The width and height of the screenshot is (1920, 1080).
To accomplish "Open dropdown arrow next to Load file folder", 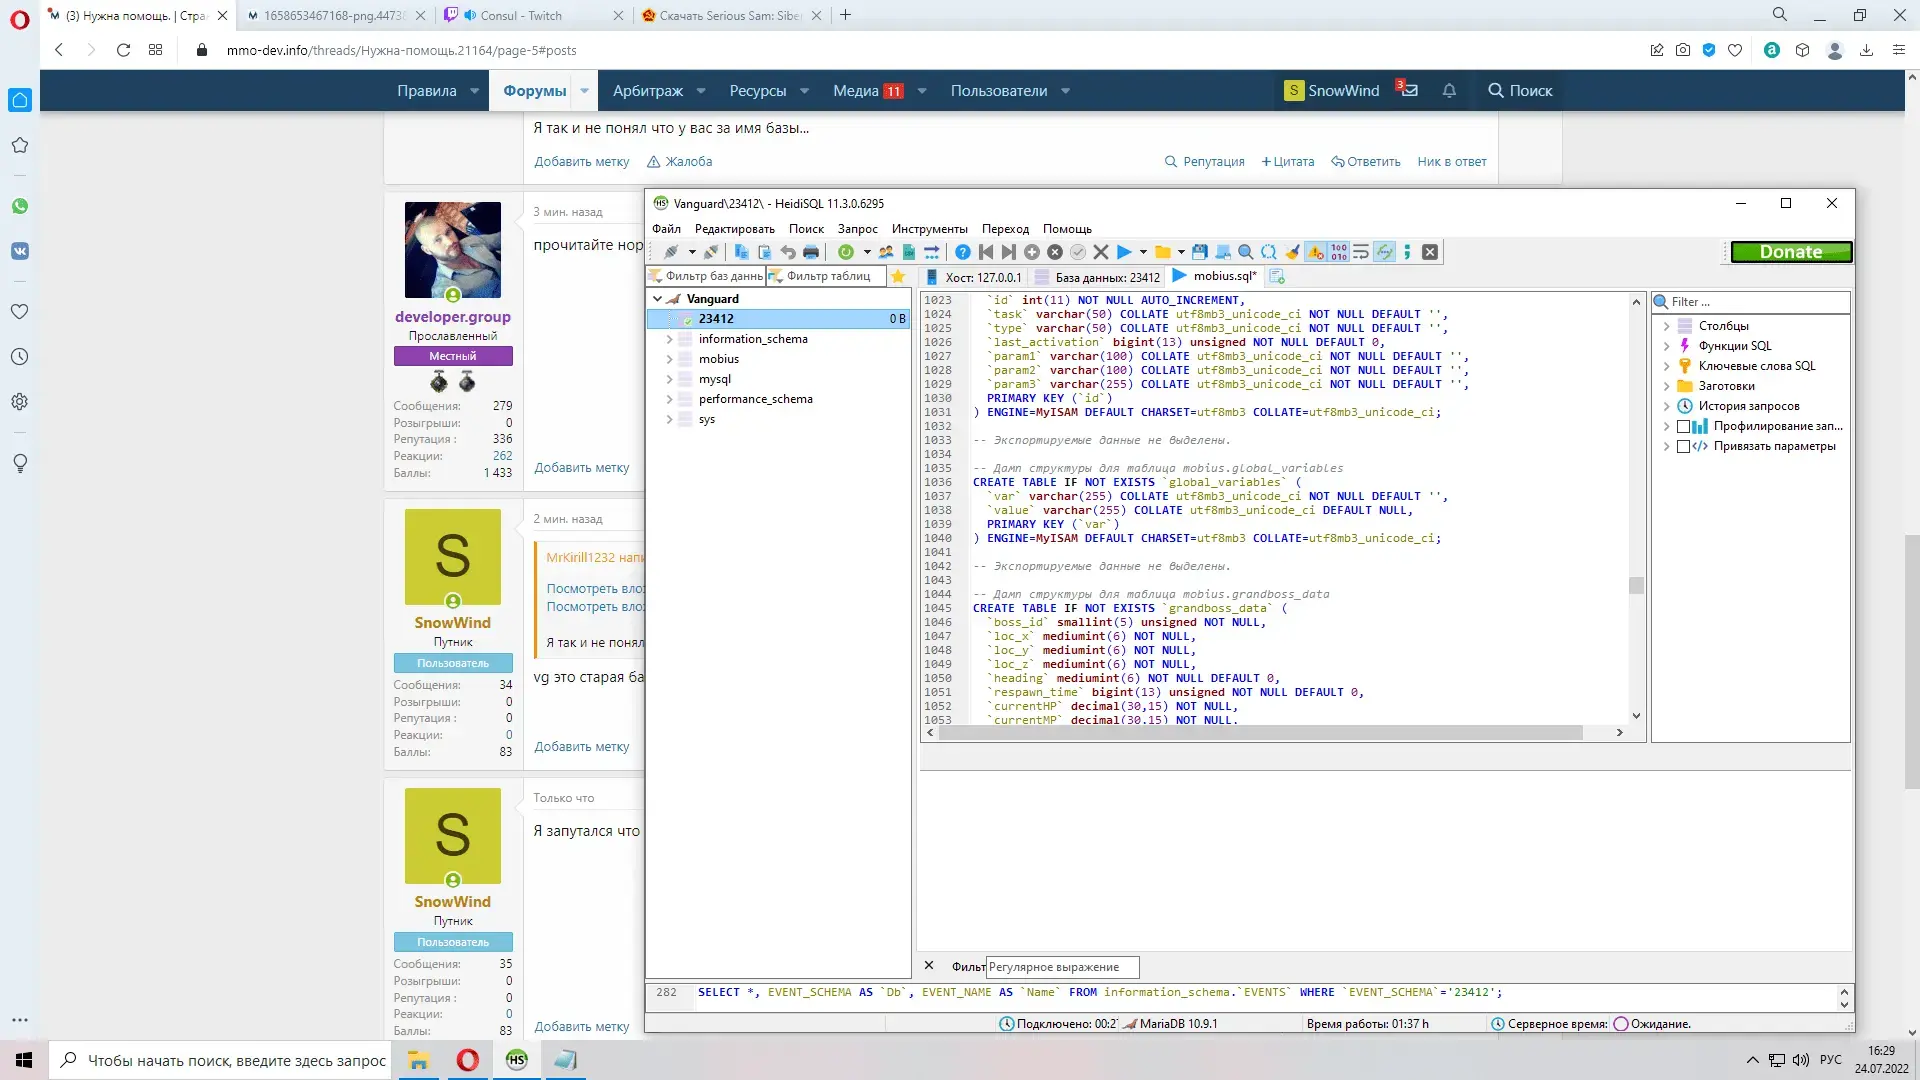I will [x=1181, y=252].
